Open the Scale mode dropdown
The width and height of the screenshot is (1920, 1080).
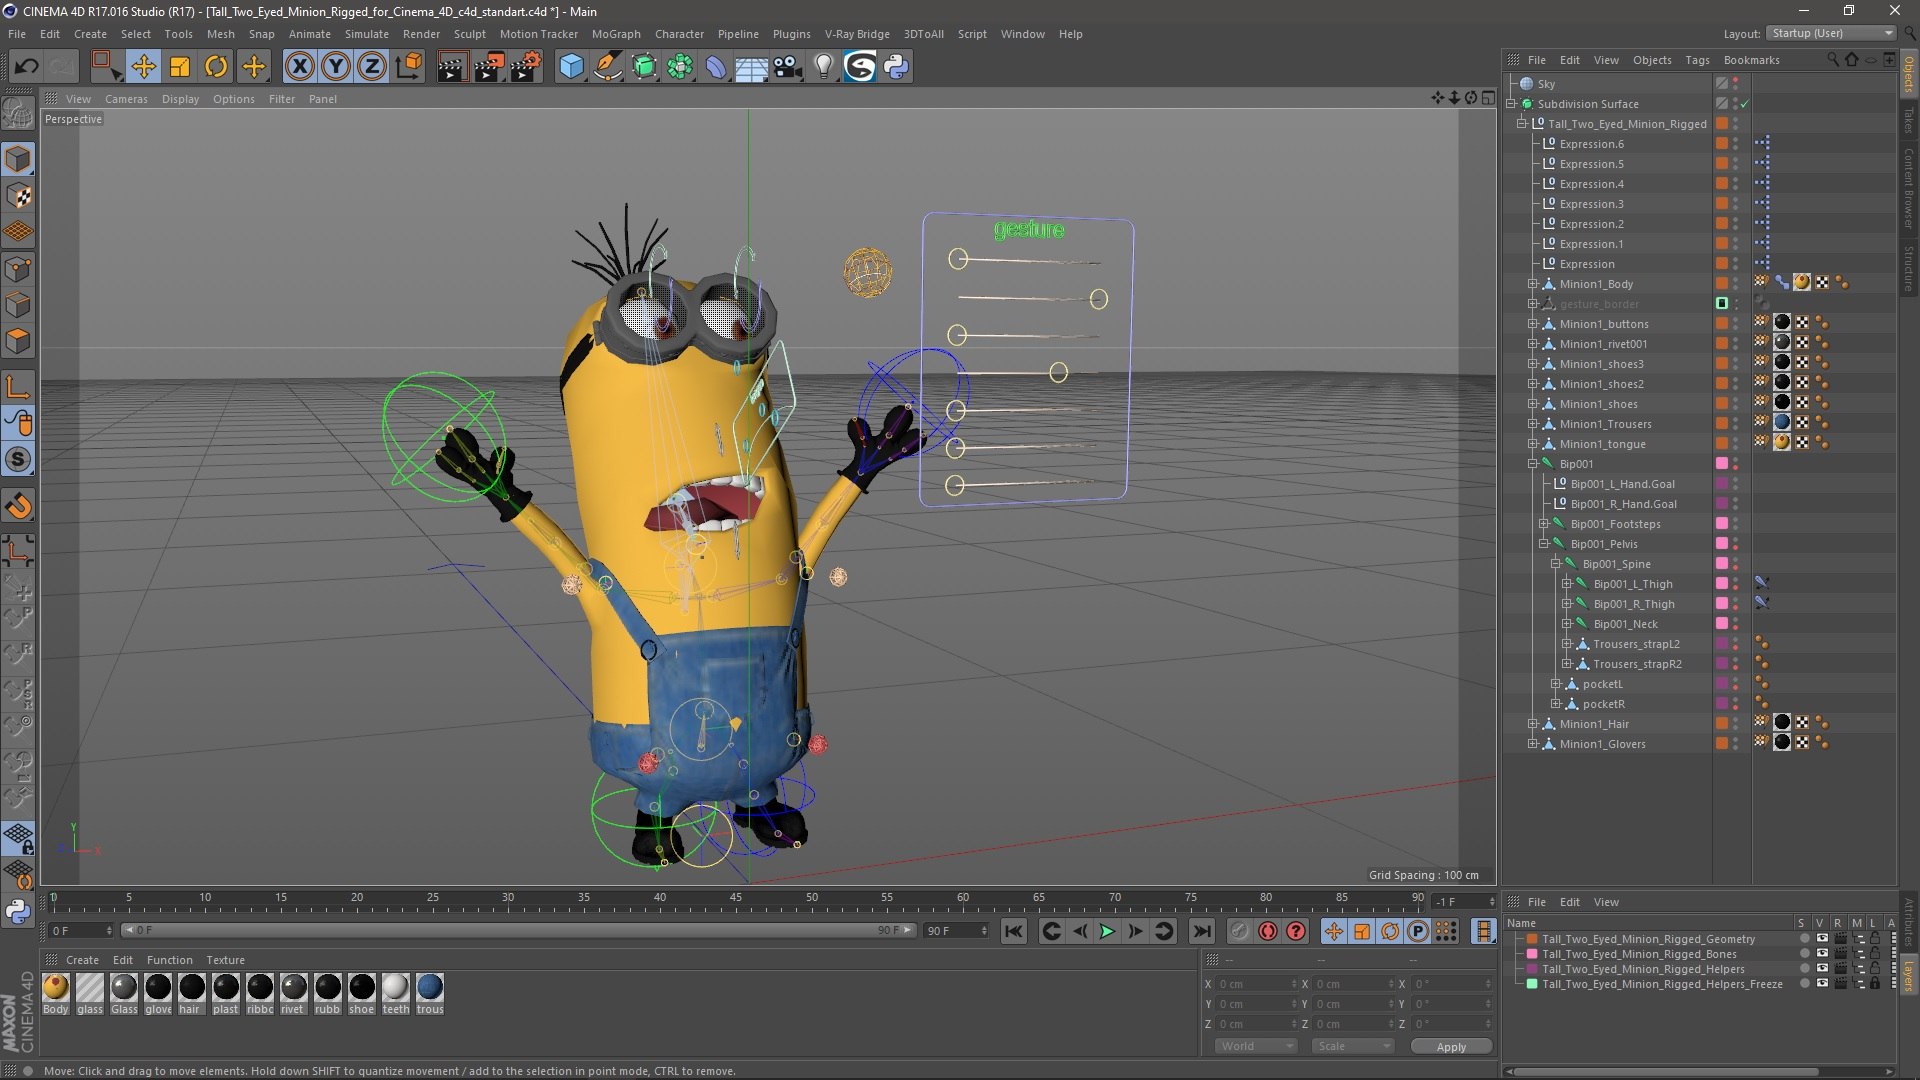click(1352, 1046)
